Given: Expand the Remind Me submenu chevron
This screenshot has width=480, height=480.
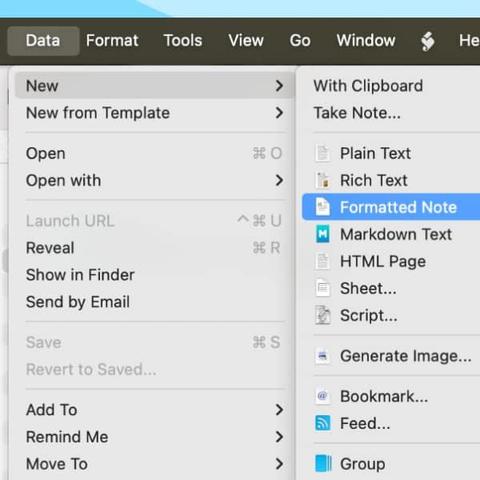Looking at the screenshot, I should pyautogui.click(x=279, y=437).
